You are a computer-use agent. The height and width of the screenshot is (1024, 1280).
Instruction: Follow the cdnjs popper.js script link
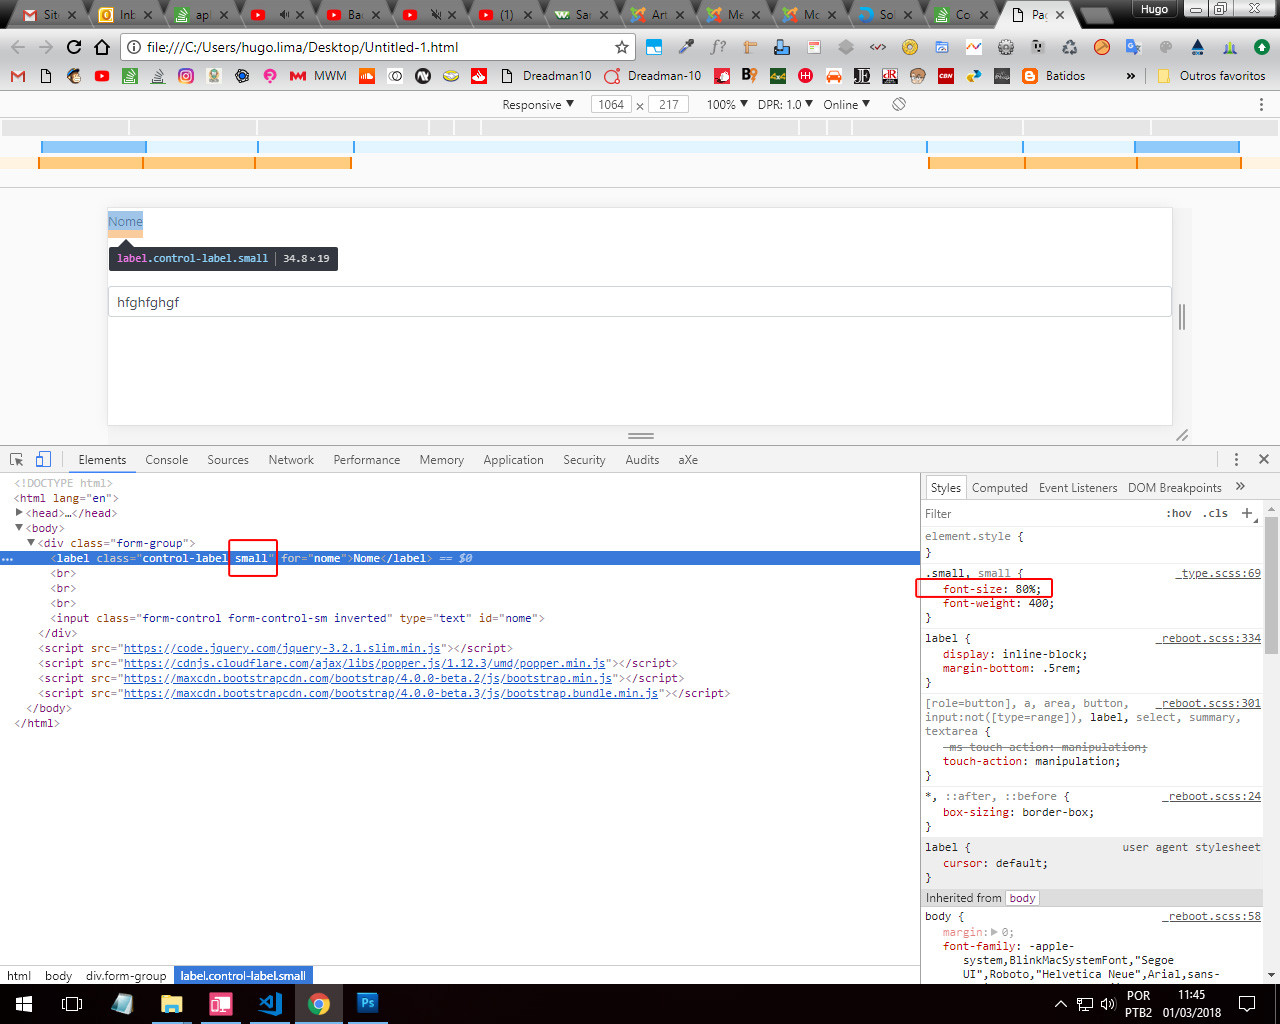coord(365,663)
